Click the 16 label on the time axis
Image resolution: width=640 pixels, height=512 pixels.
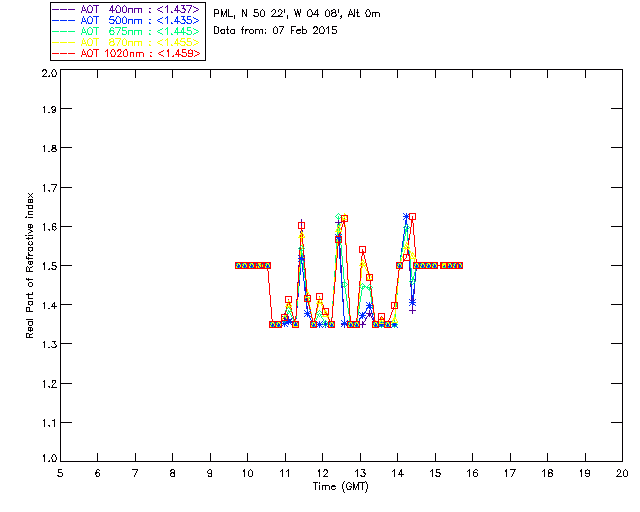(473, 473)
